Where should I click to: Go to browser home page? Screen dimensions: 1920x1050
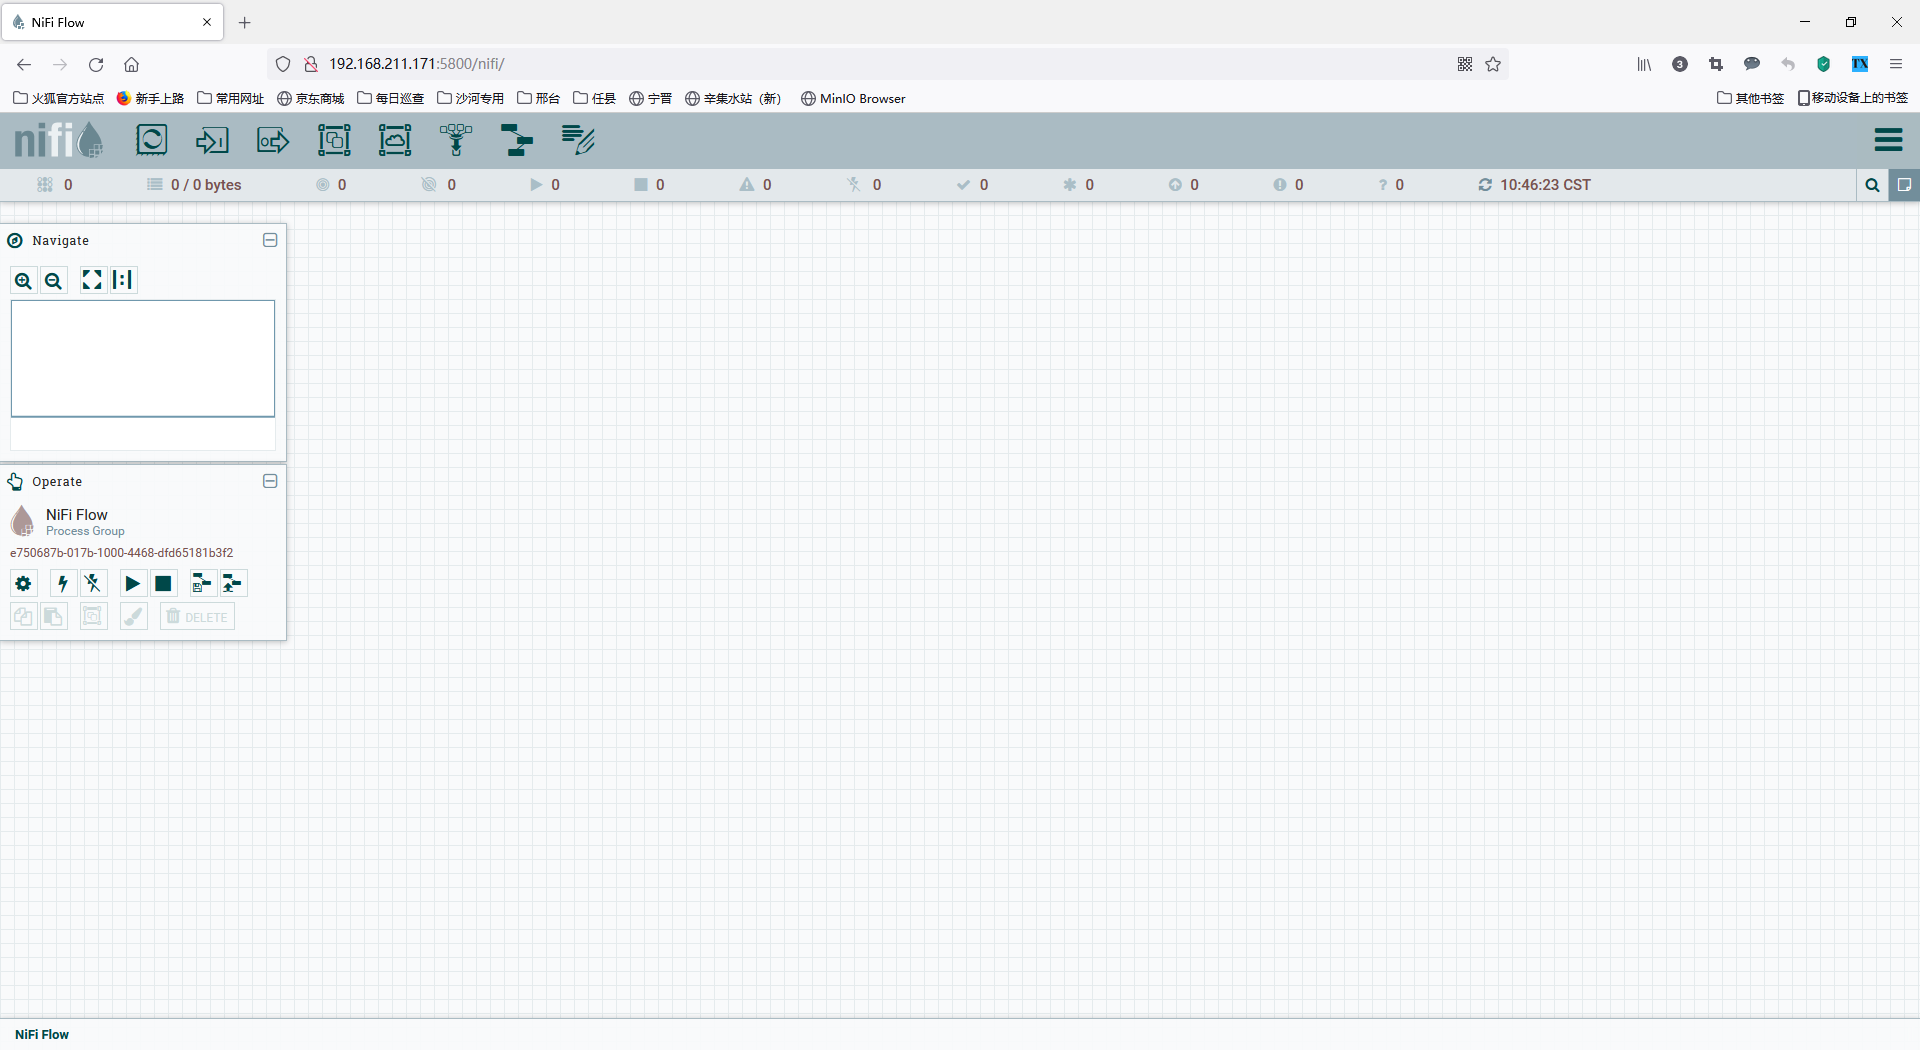point(131,64)
